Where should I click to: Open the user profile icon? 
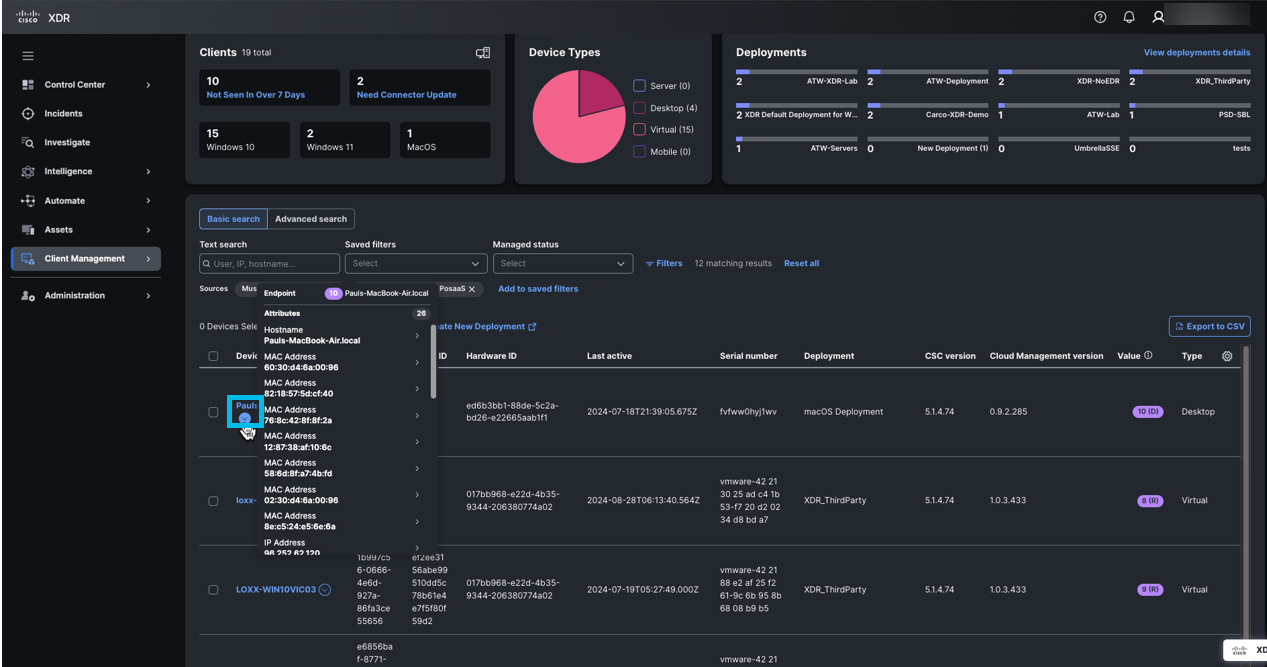[1158, 17]
